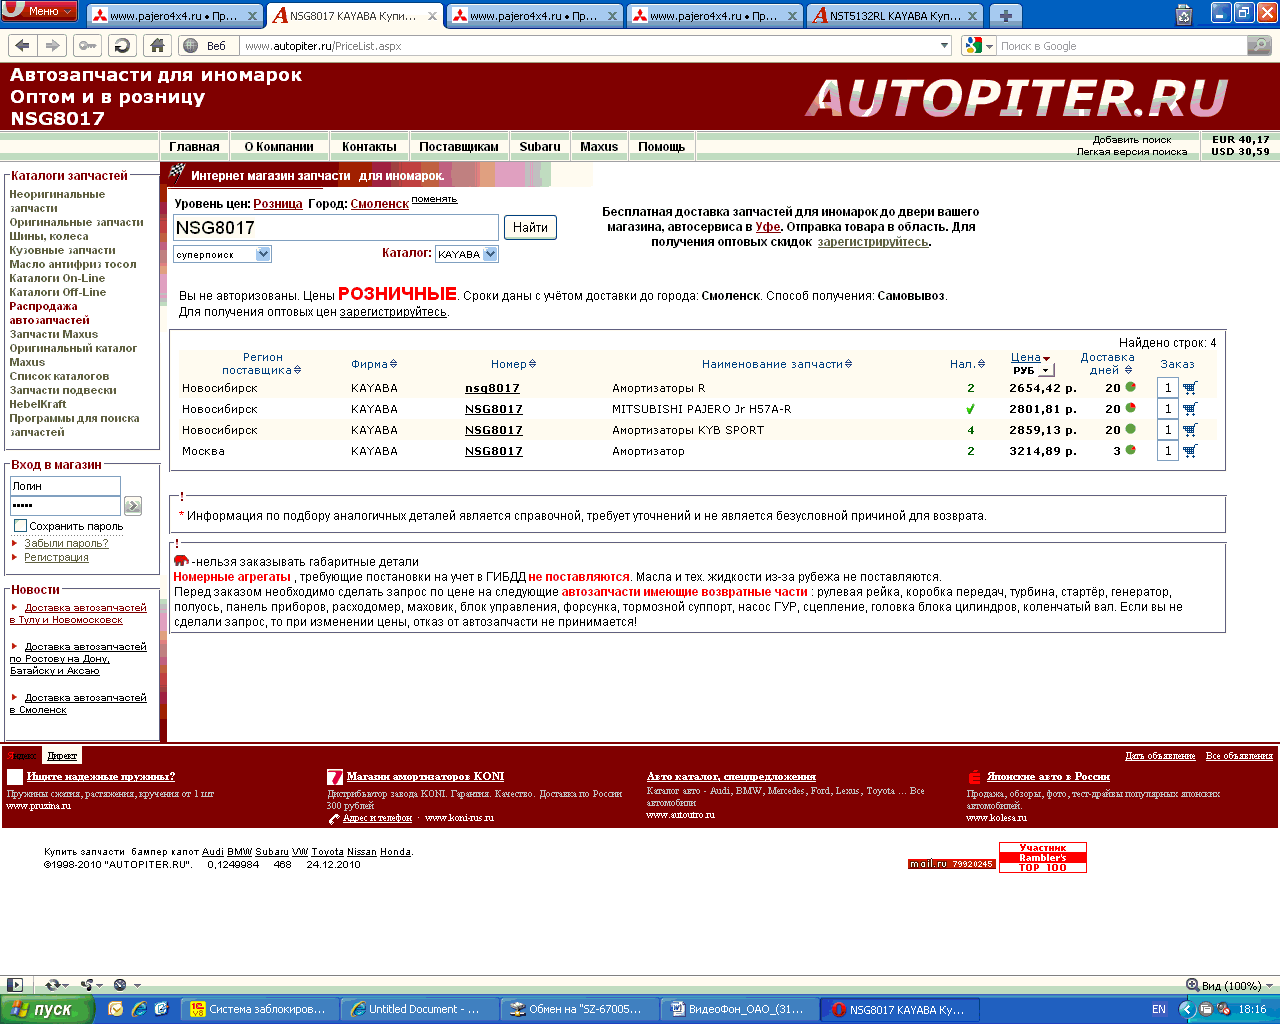
Task: Open the Шины, колеса catalog link
Action: pos(49,236)
